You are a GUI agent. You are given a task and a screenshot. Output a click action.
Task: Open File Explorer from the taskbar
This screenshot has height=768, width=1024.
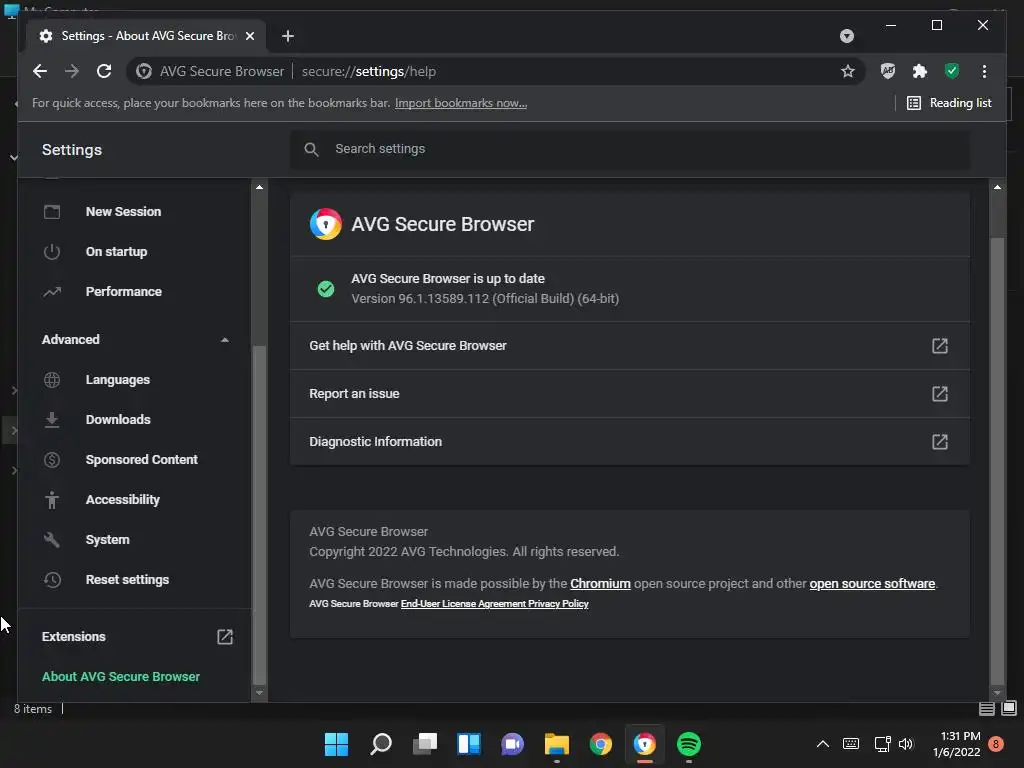557,744
